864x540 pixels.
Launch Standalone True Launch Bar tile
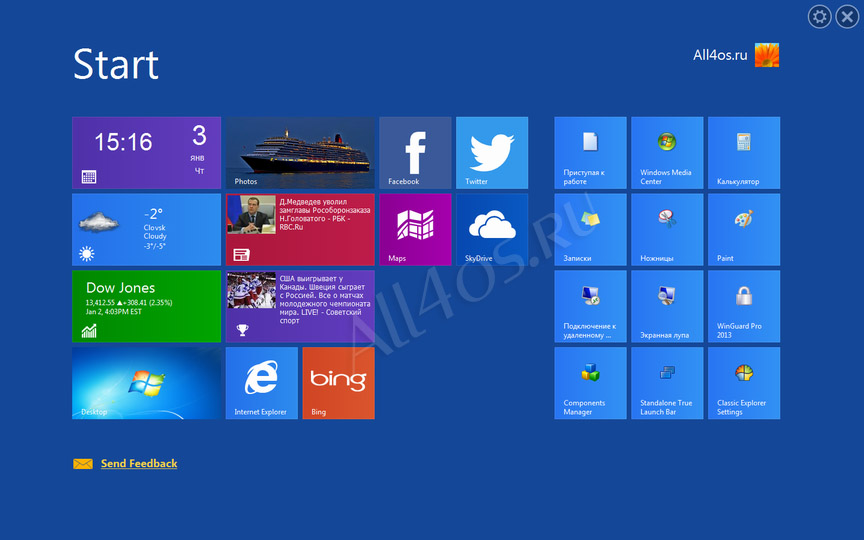pyautogui.click(x=667, y=383)
